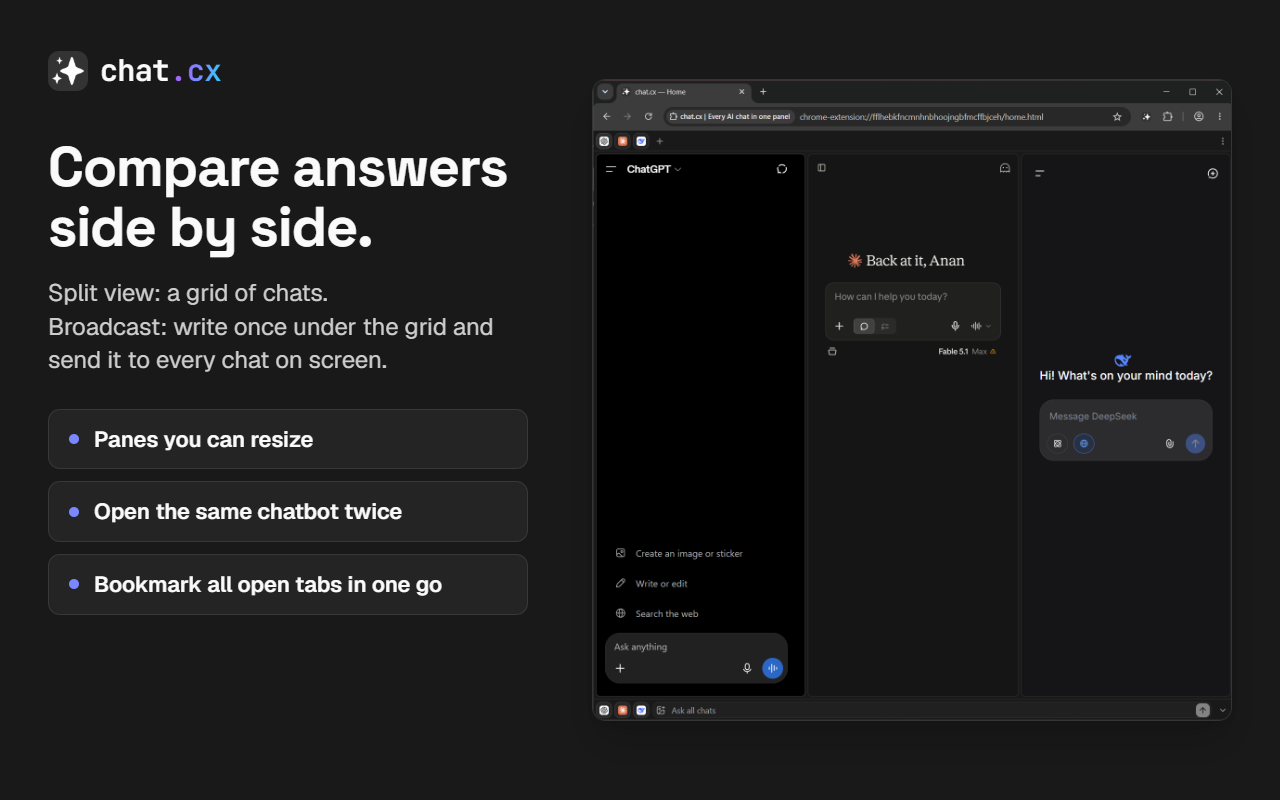Image resolution: width=1280 pixels, height=800 pixels.
Task: Open the ChatGPT model dropdown
Action: tap(654, 169)
